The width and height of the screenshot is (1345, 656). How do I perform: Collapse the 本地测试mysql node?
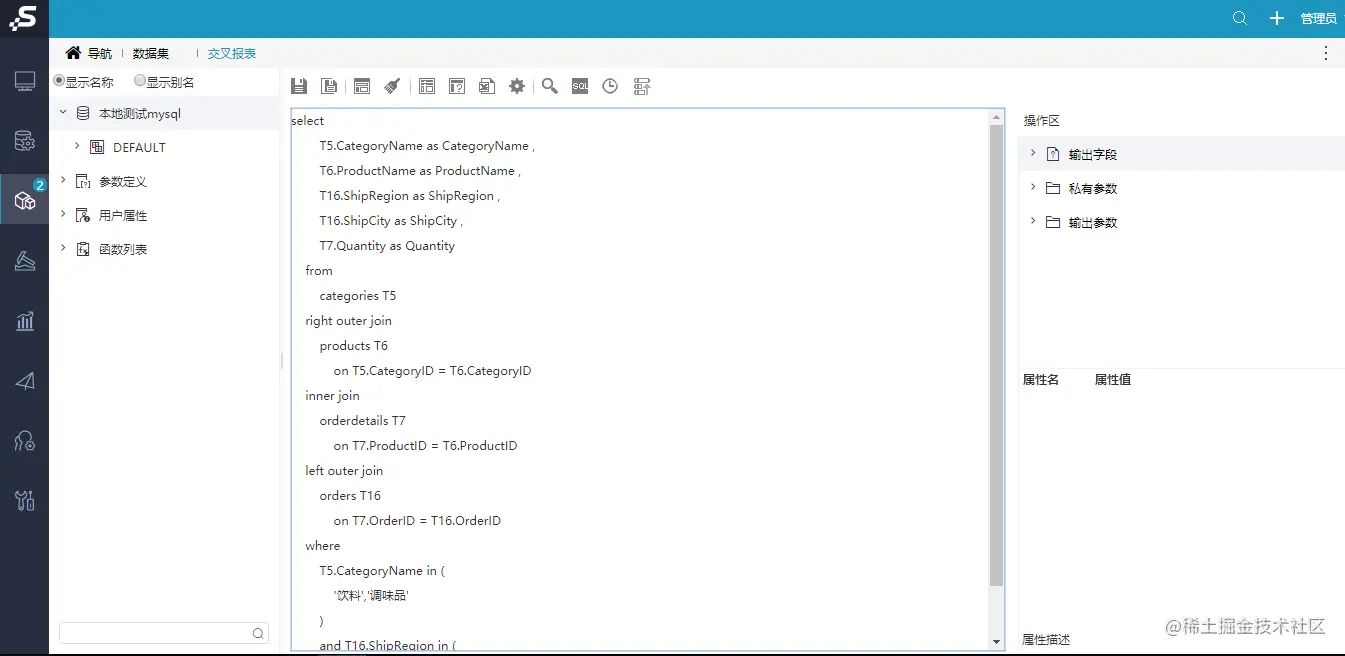[63, 113]
